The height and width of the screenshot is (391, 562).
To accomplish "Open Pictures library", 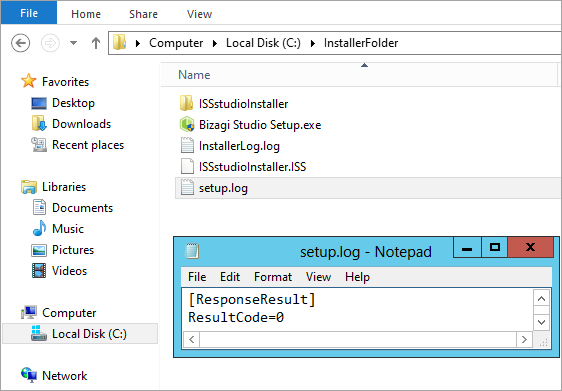I will point(73,250).
